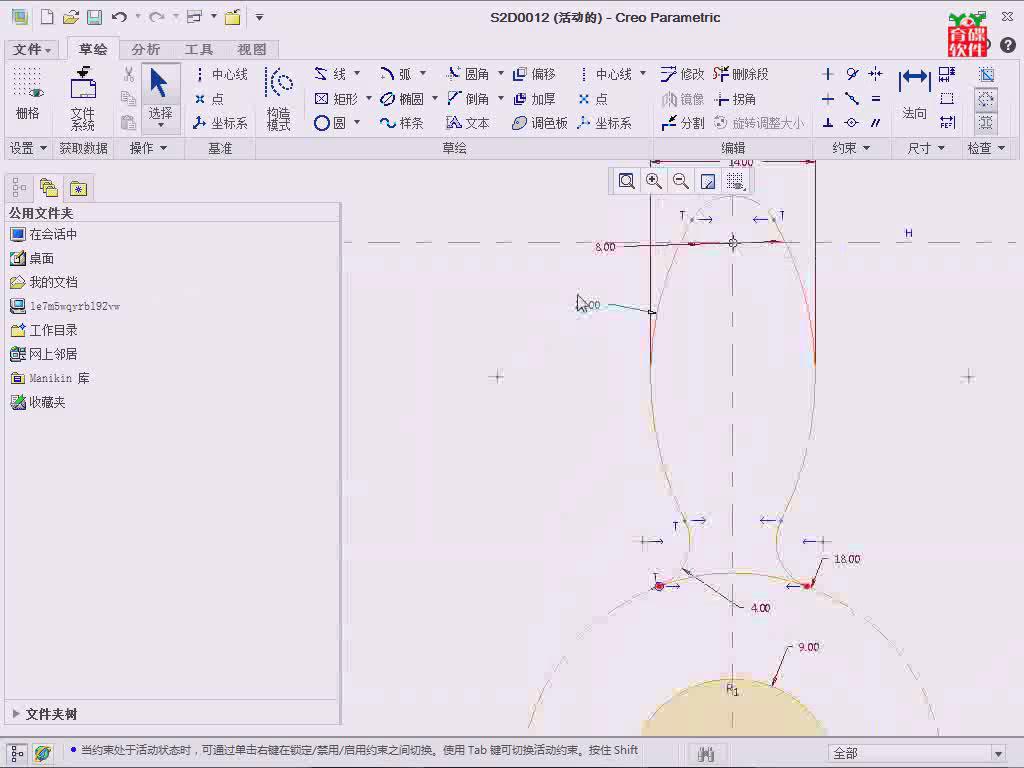The height and width of the screenshot is (768, 1024).
Task: Expand the Ellipse (椭圆) dropdown arrow
Action: [435, 98]
